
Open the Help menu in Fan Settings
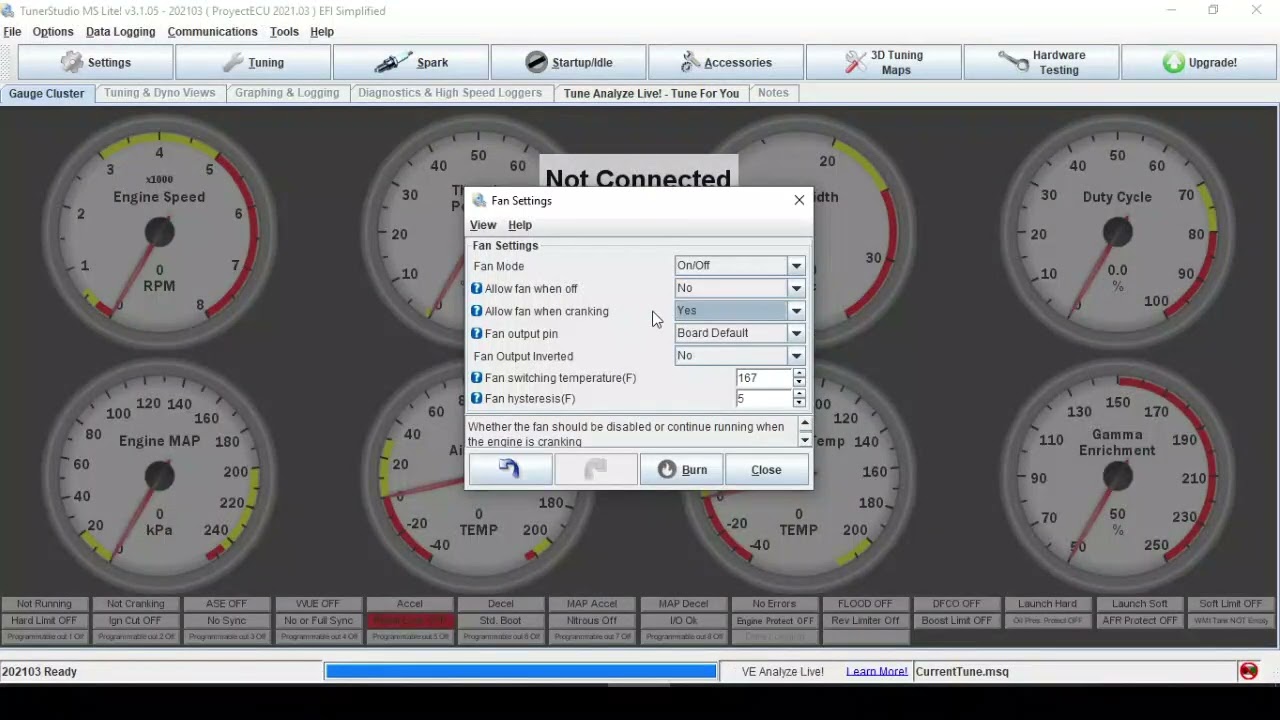520,225
